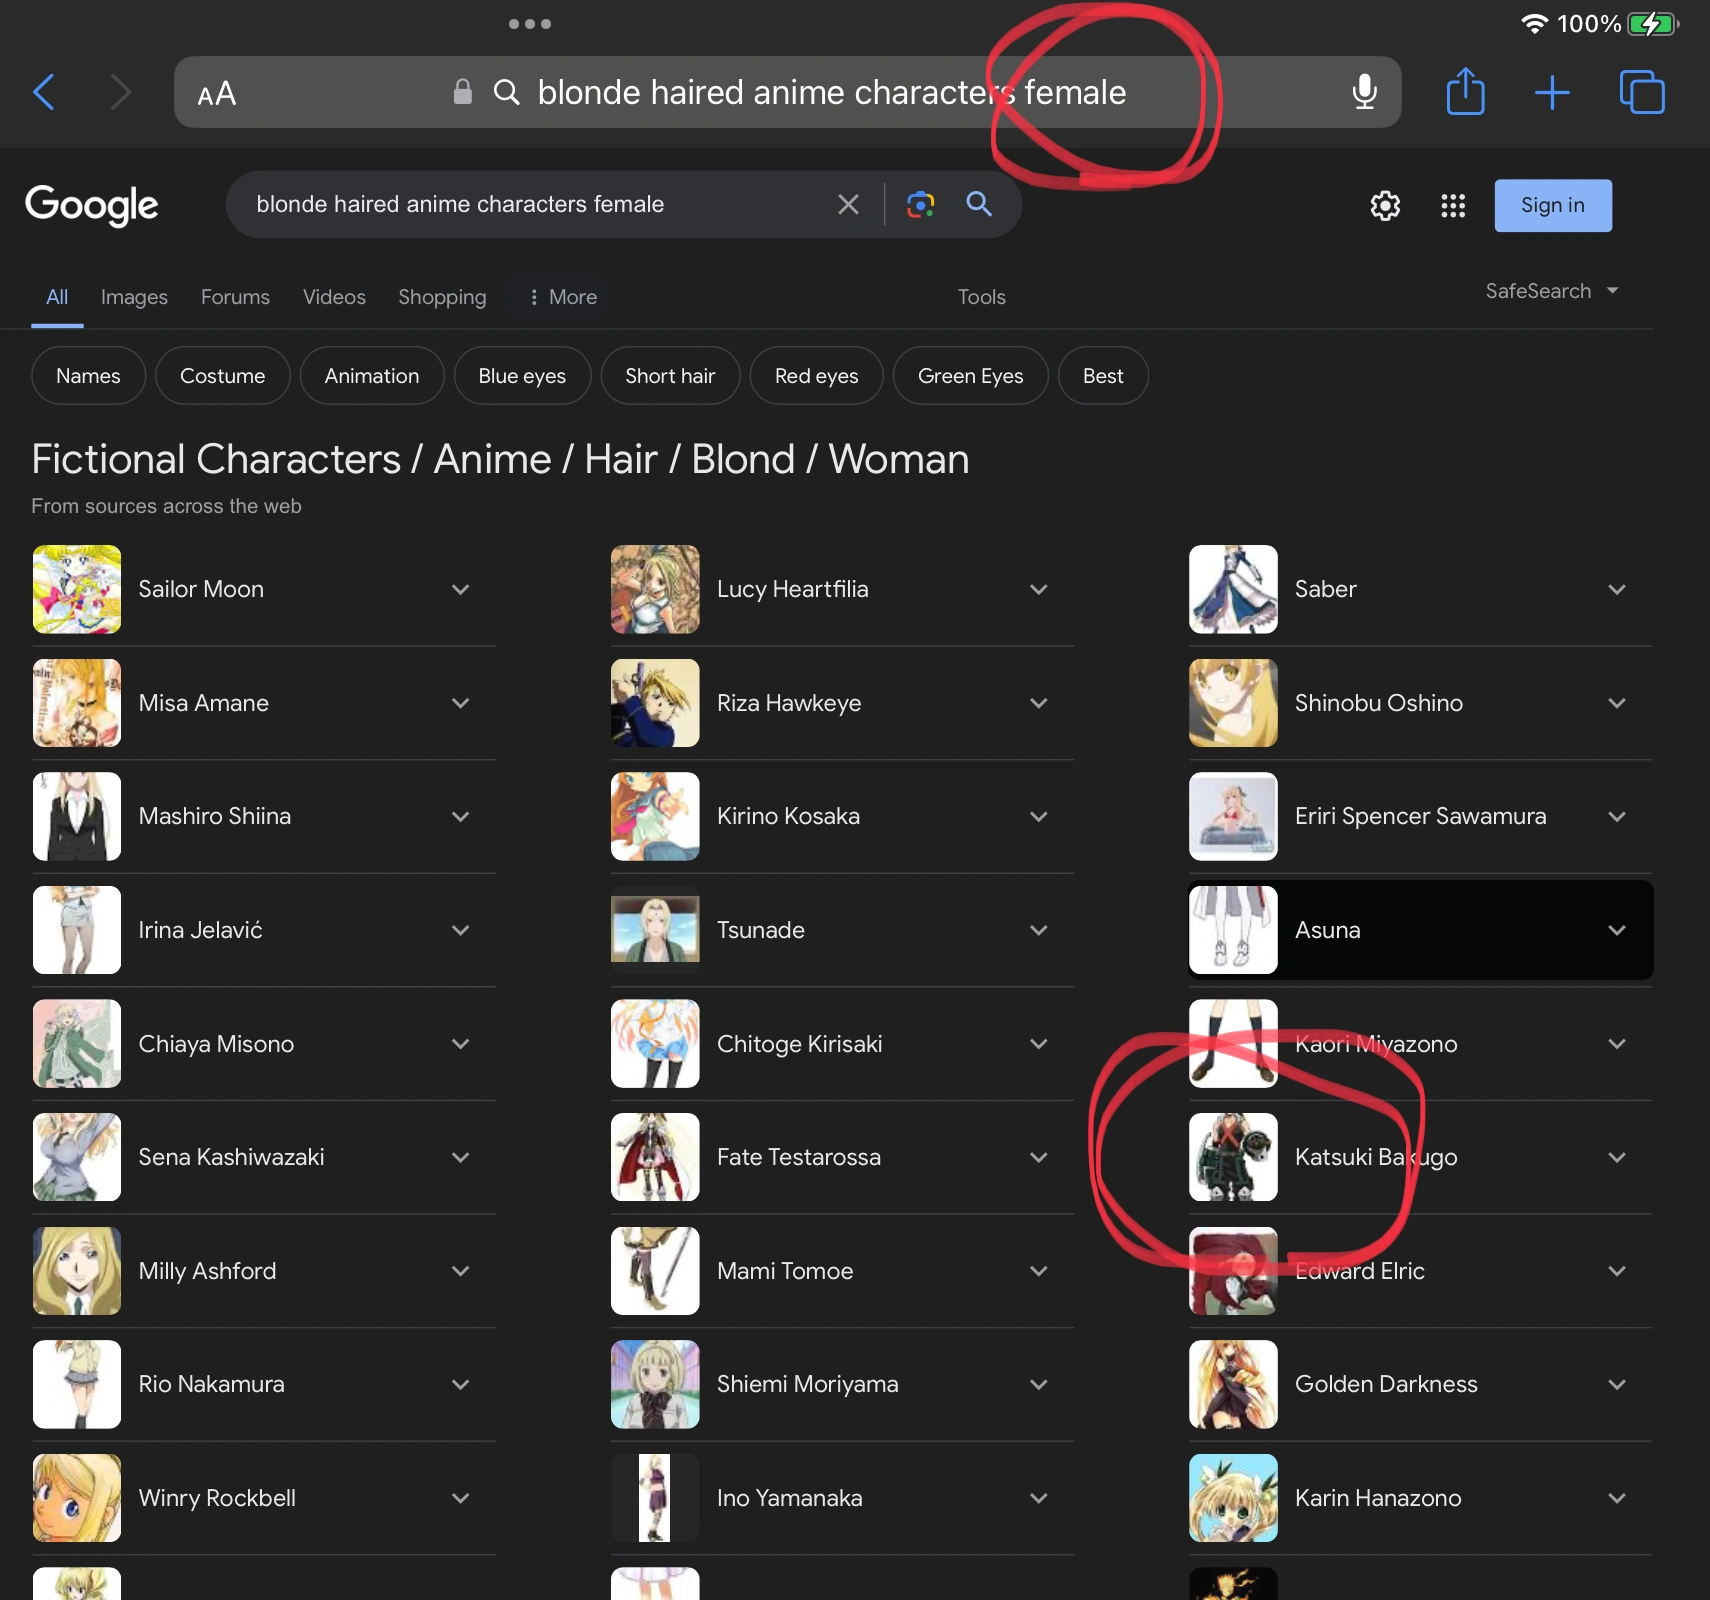Filter results by Green Eyes
Image resolution: width=1710 pixels, height=1600 pixels.
click(970, 376)
